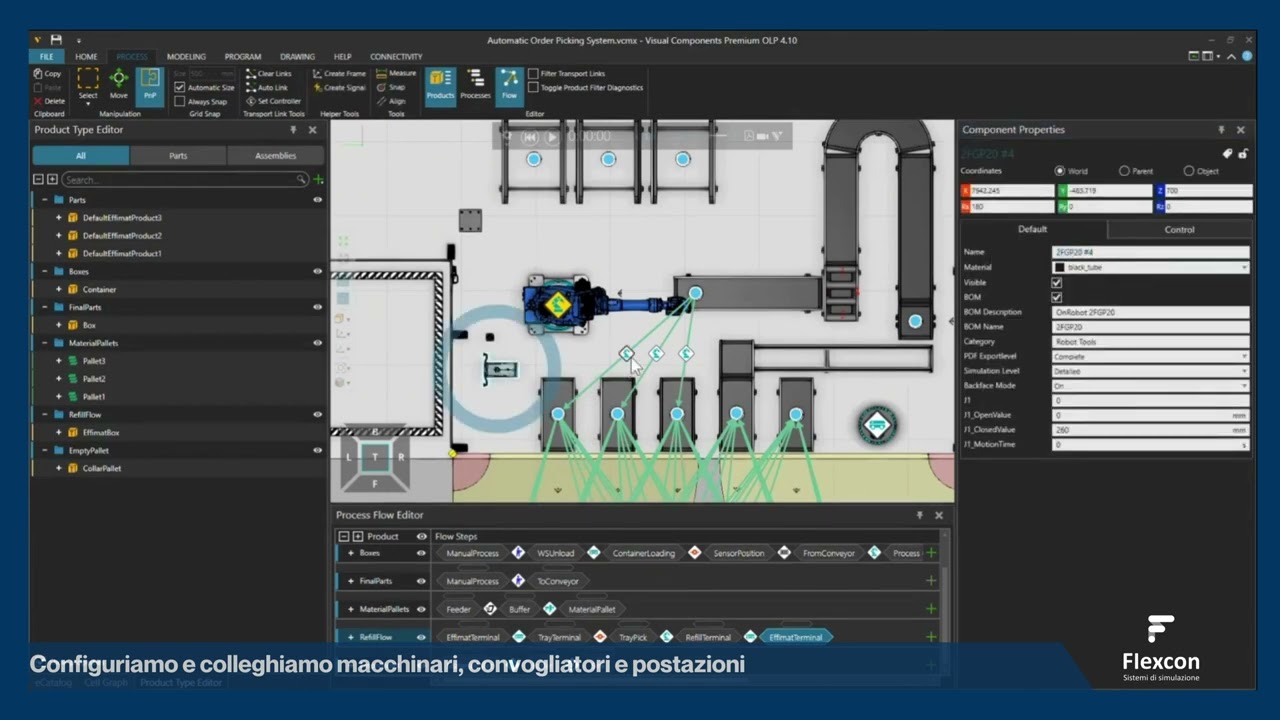Toggle Automatic Size checkbox
Viewport: 1280px width, 720px height.
pos(180,87)
